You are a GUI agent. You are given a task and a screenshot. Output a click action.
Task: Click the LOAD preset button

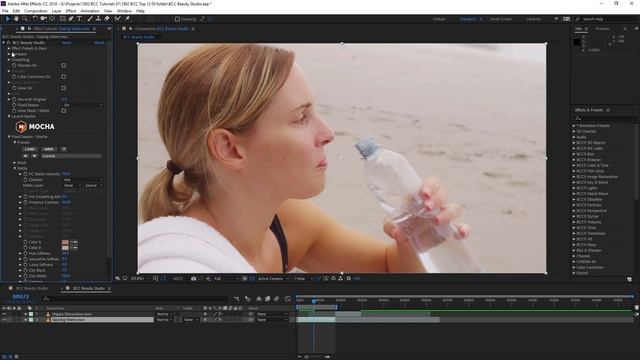coord(30,149)
